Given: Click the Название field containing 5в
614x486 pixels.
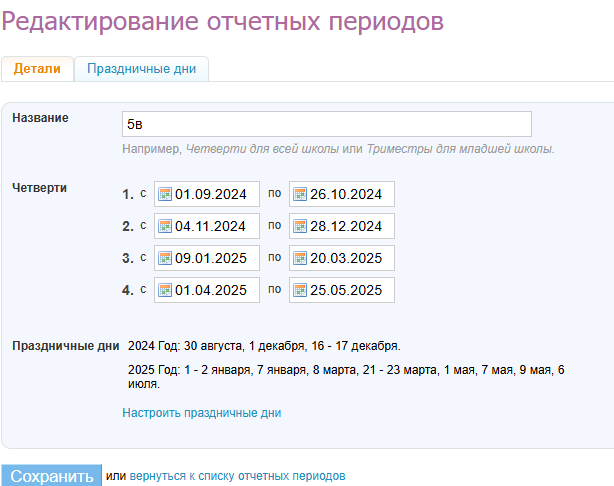Looking at the screenshot, I should (x=325, y=124).
